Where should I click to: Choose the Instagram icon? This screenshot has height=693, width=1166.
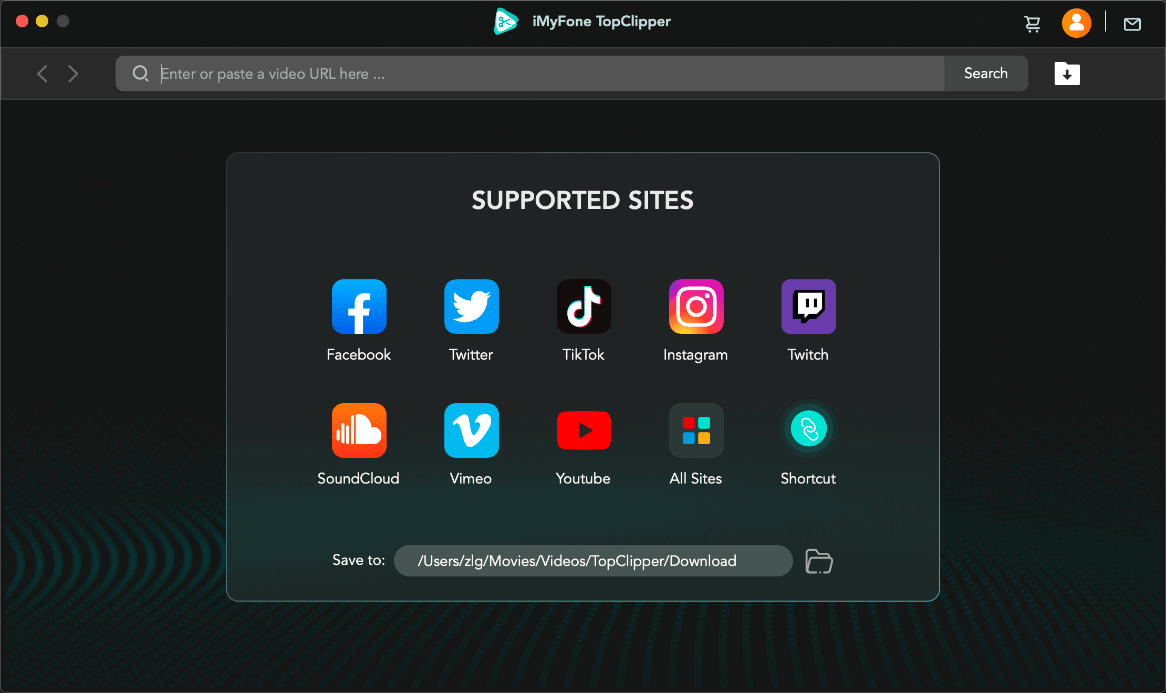(x=695, y=307)
